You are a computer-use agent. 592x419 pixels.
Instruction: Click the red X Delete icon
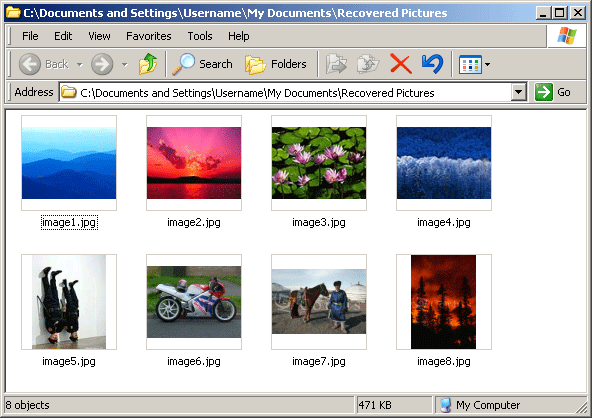[400, 63]
